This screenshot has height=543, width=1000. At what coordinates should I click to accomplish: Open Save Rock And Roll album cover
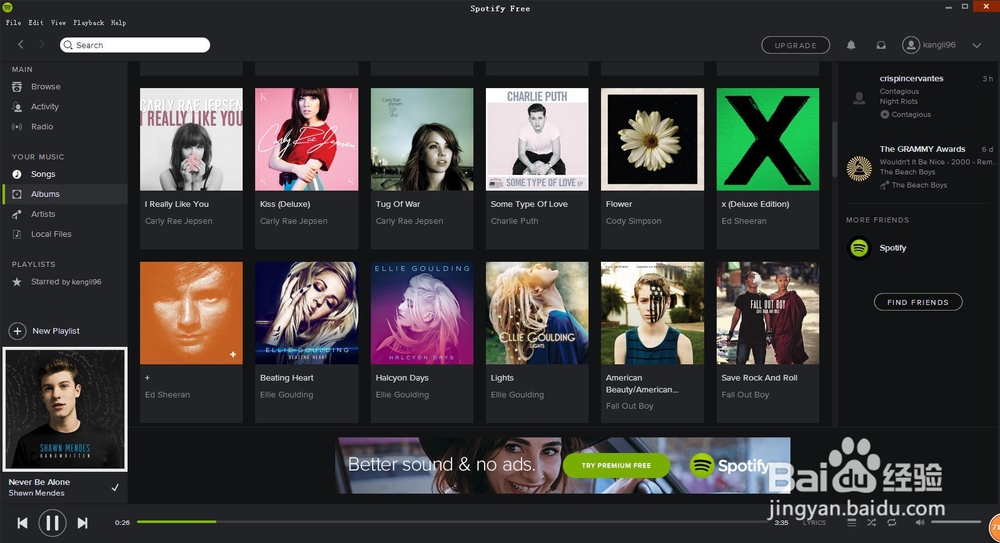coord(768,313)
